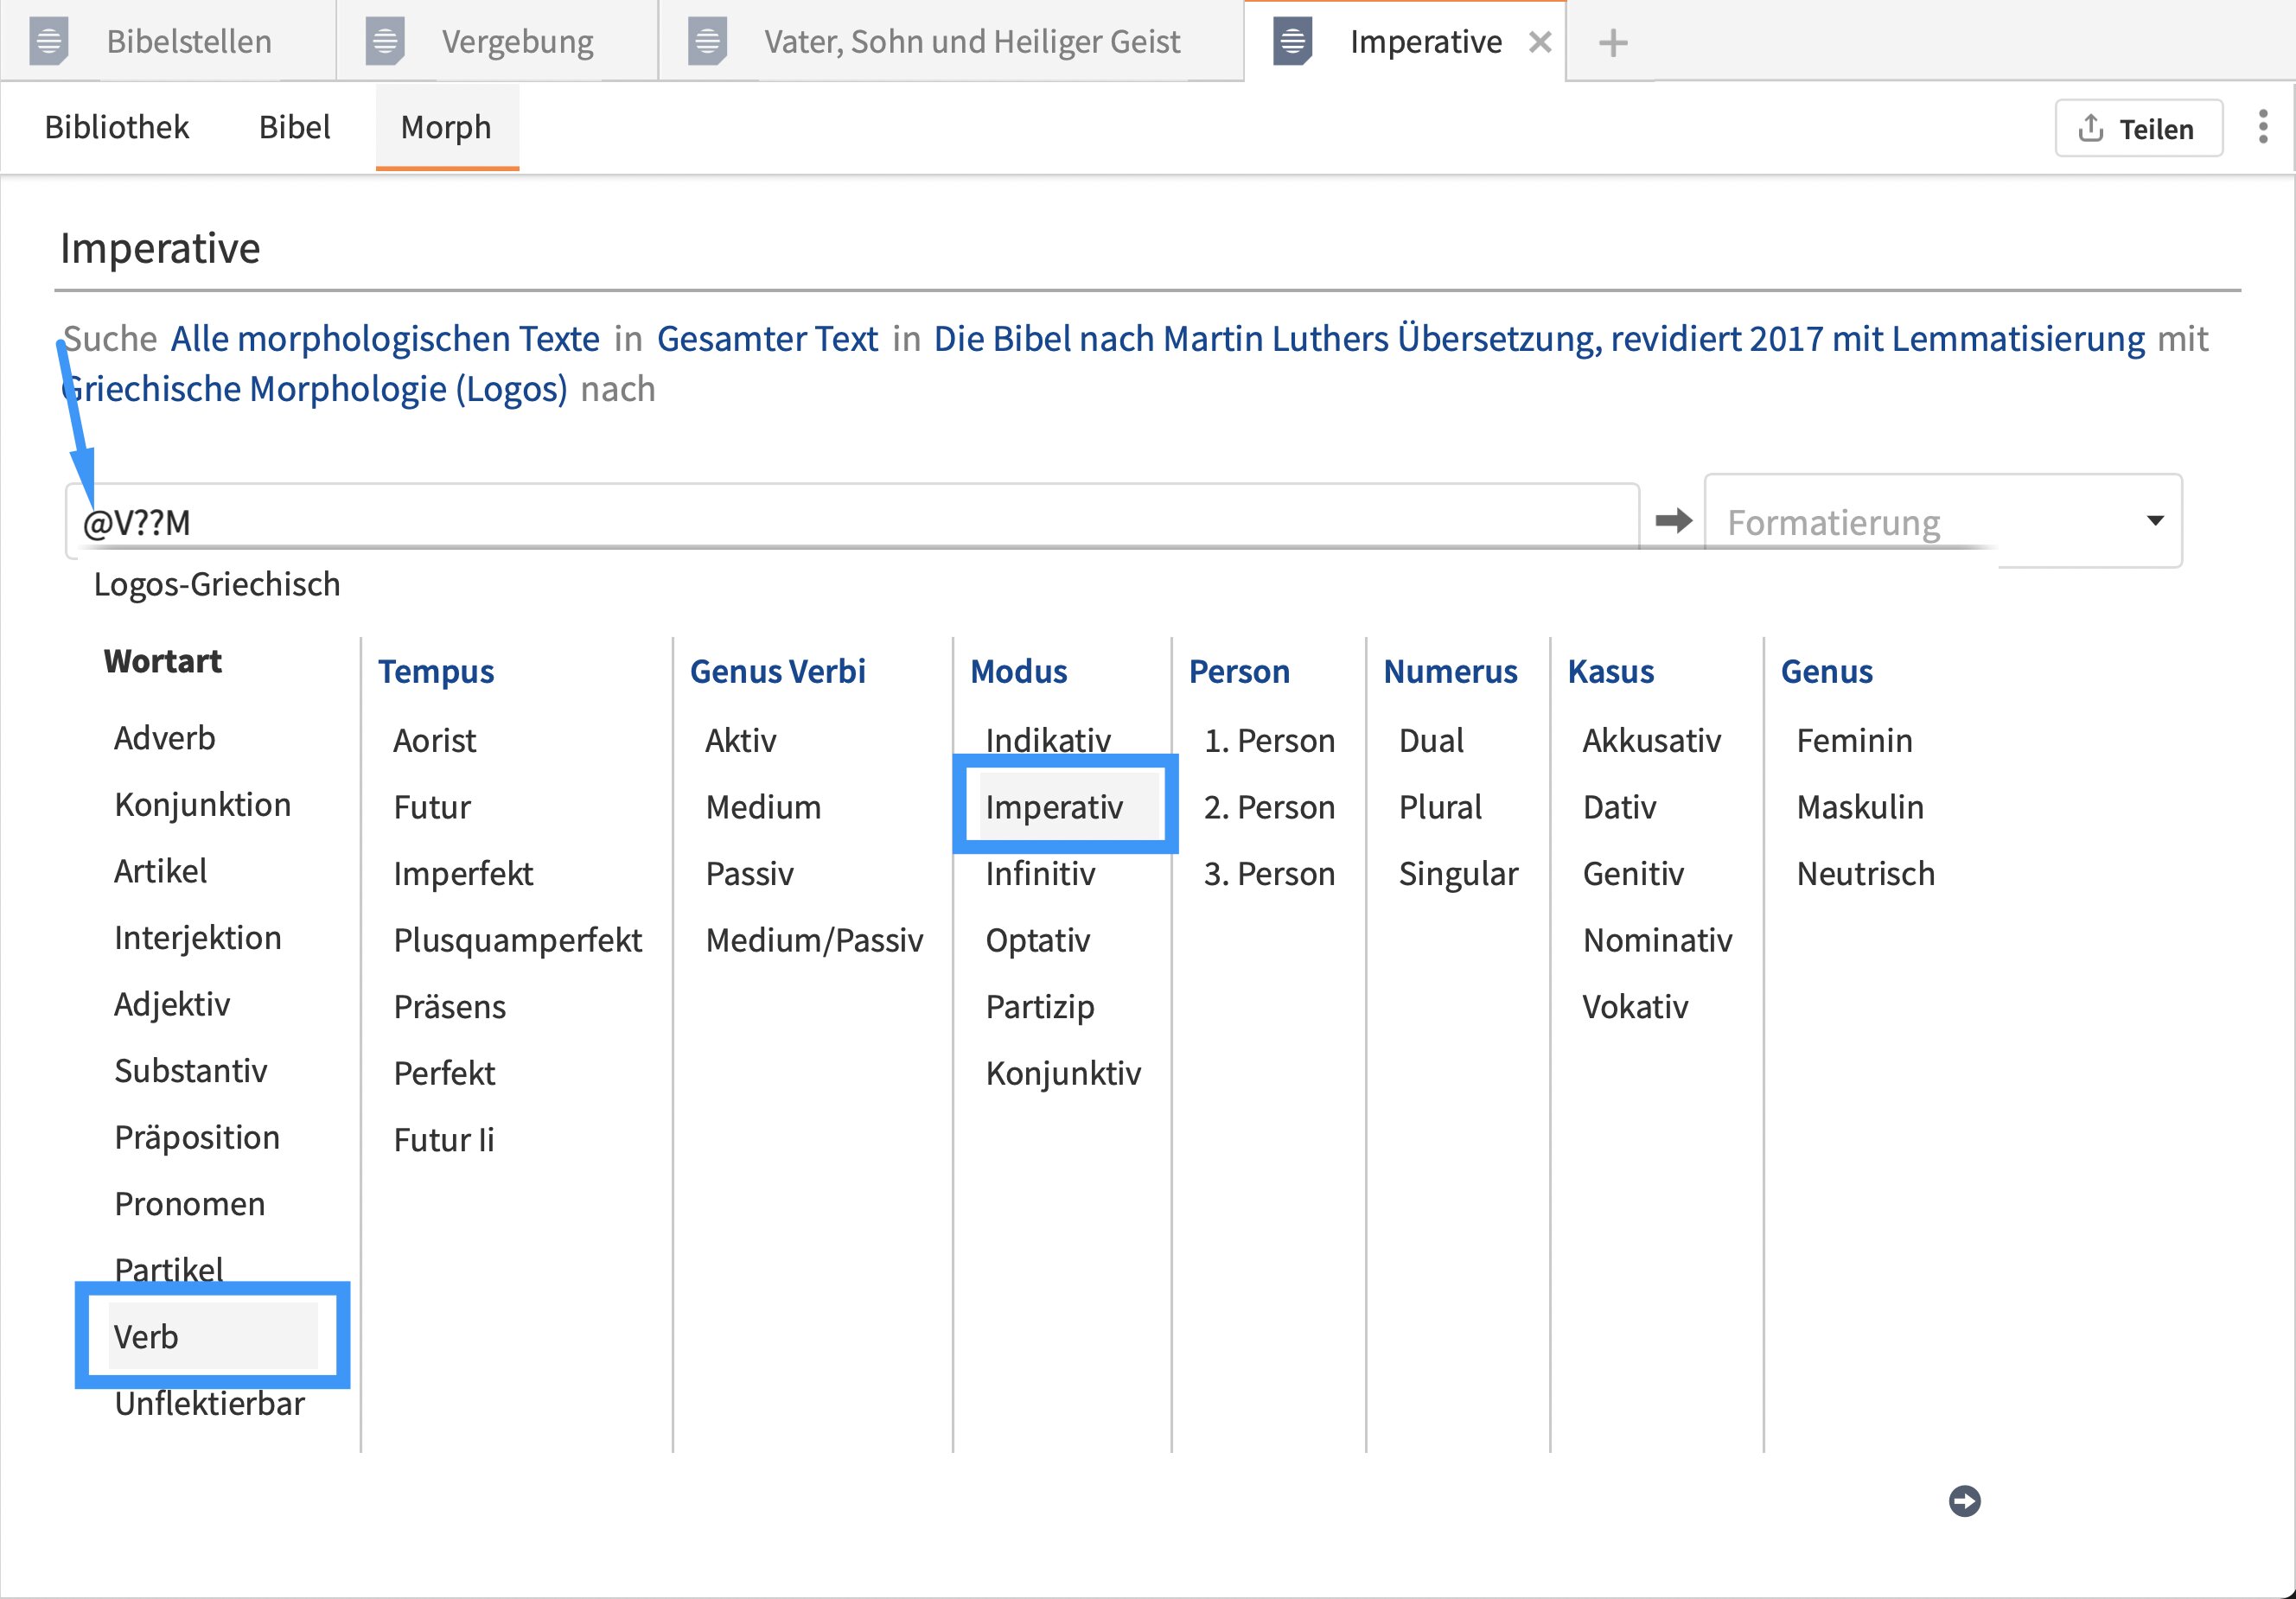Click the round arrow button at bottom right

[1964, 1501]
